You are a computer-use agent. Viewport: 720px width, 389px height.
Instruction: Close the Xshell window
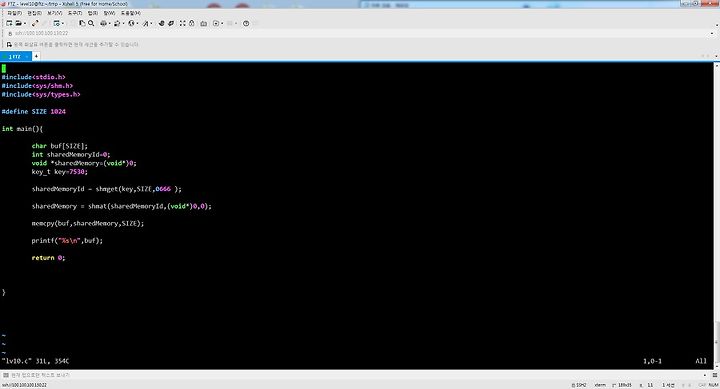pyautogui.click(x=710, y=3)
